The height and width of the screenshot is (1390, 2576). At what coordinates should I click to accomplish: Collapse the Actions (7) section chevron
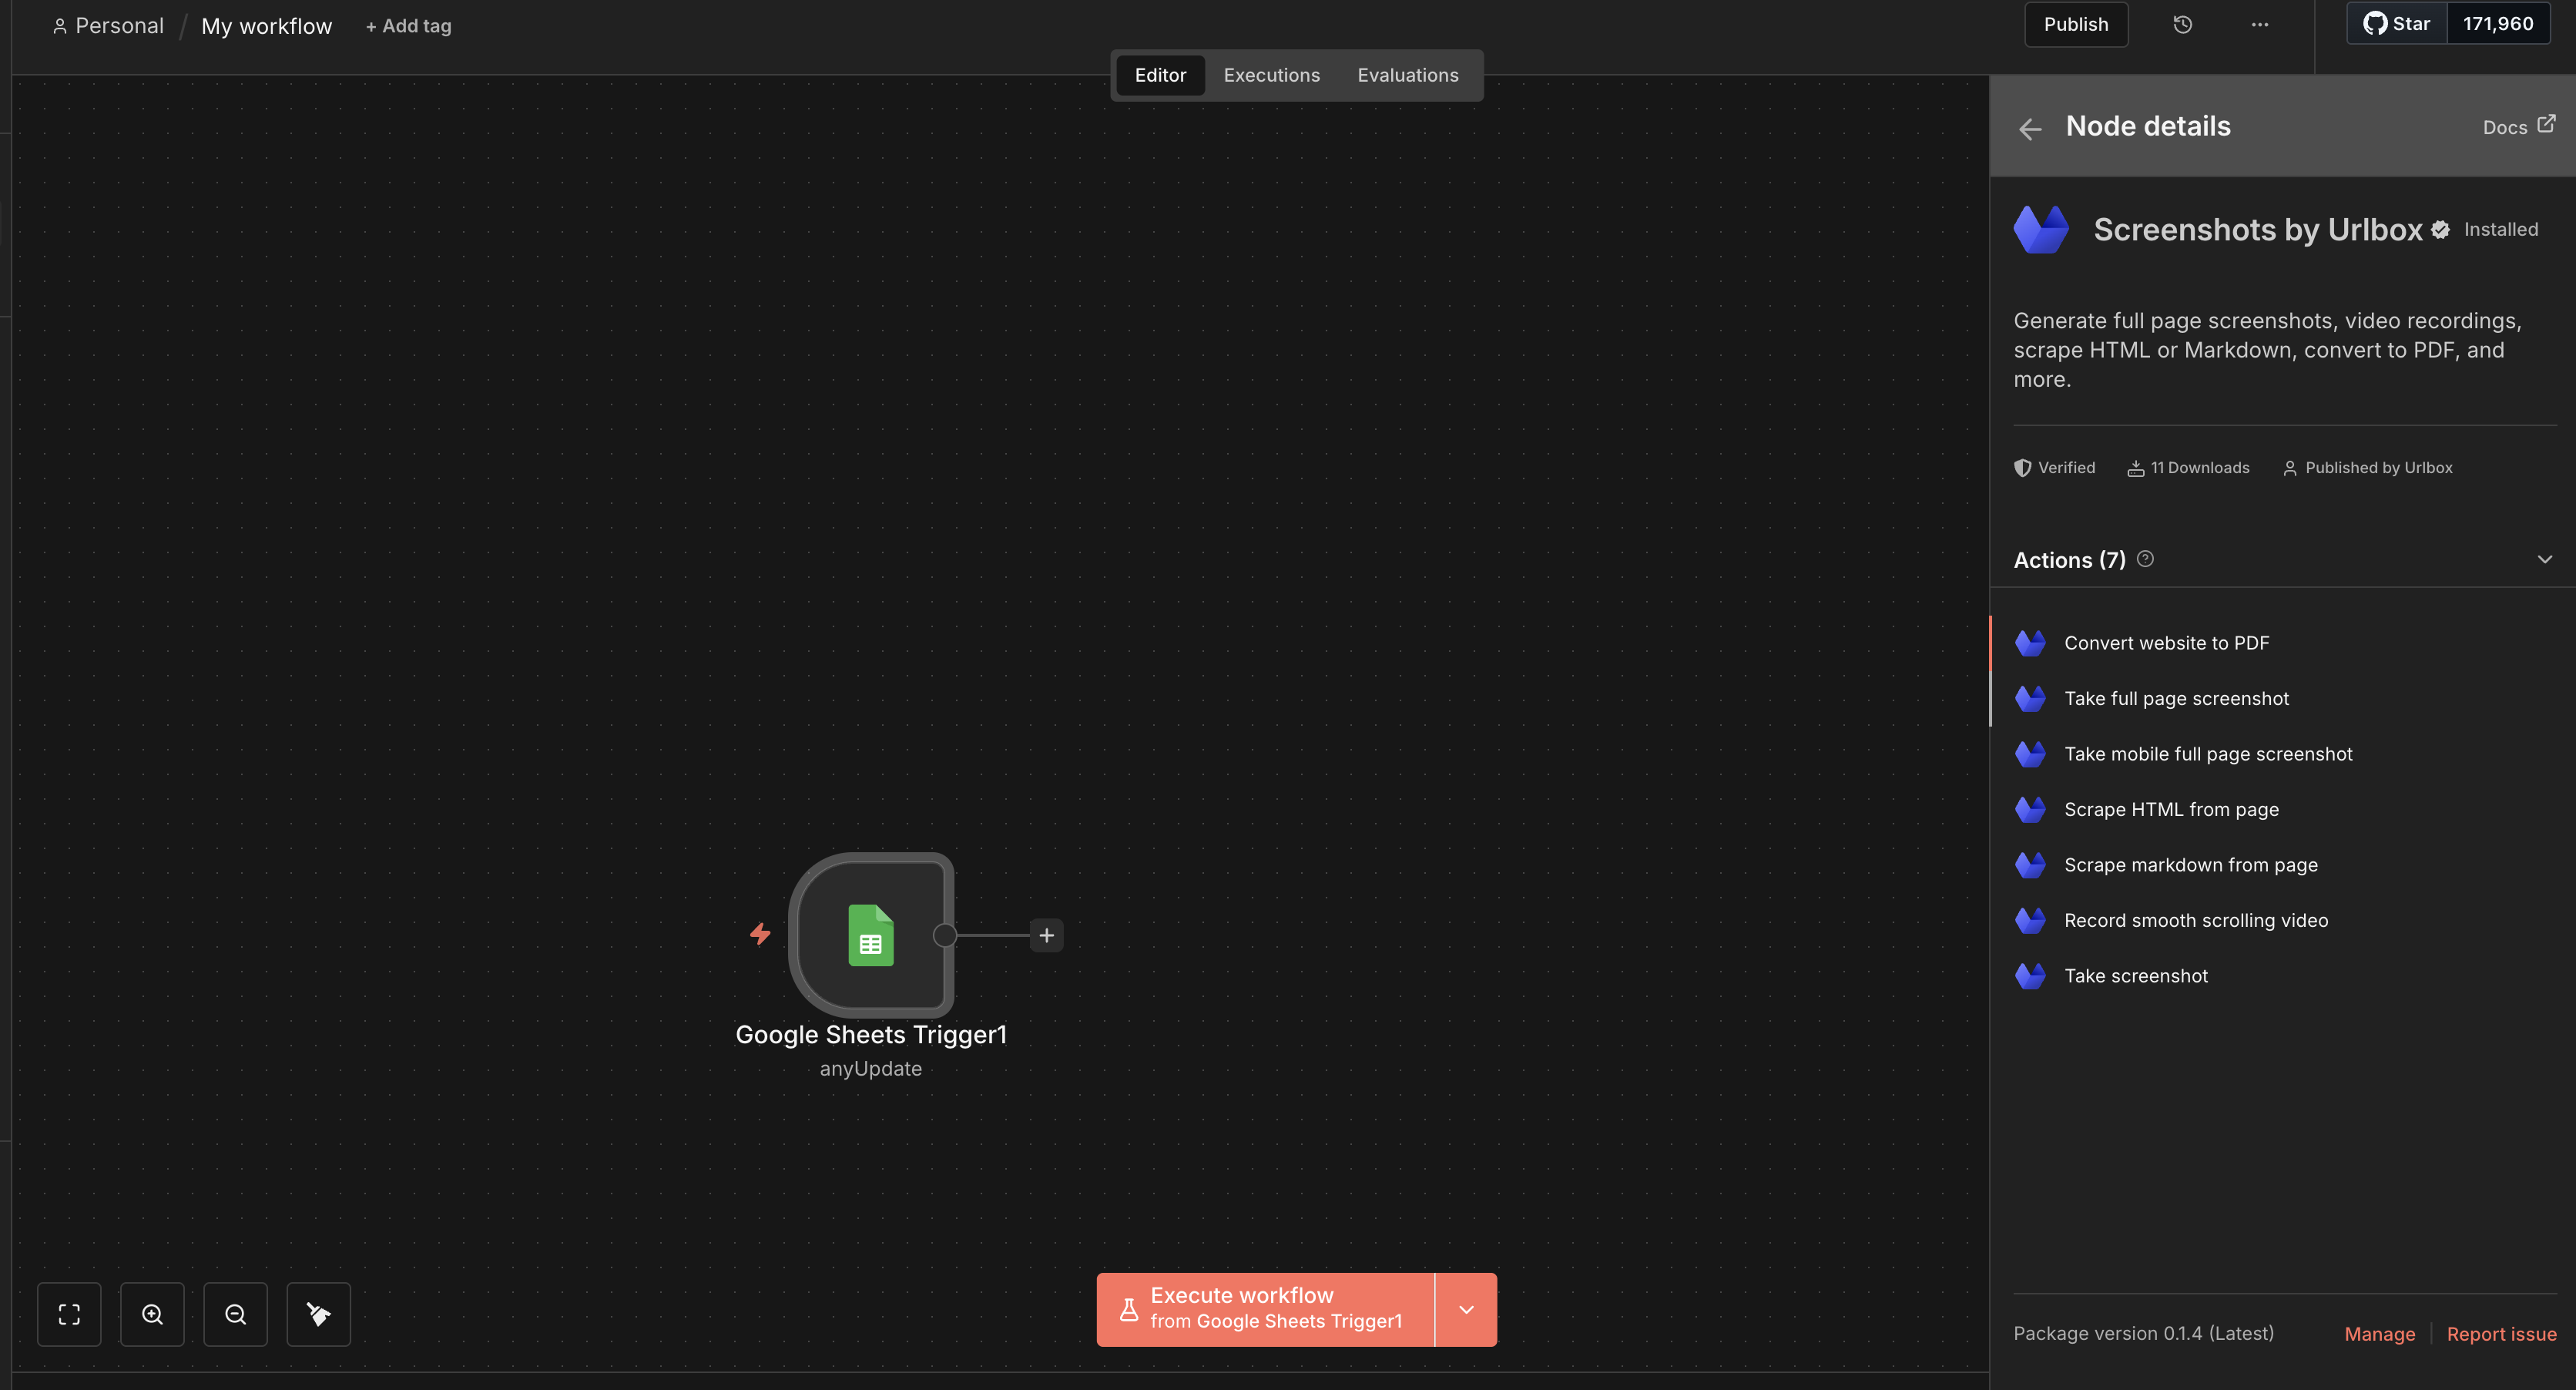pyautogui.click(x=2544, y=560)
